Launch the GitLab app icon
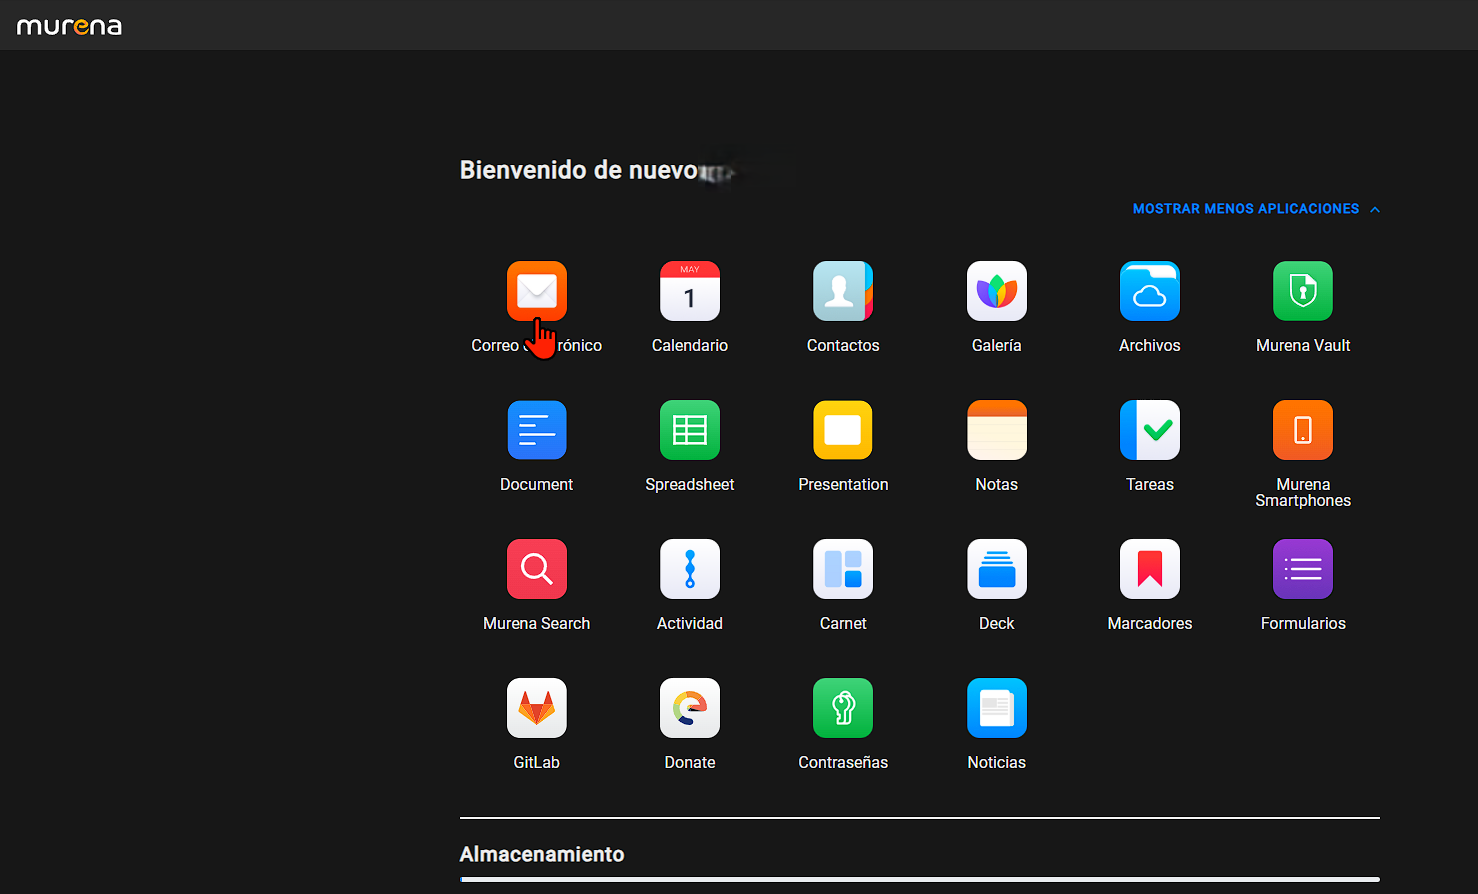The width and height of the screenshot is (1478, 894). tap(536, 708)
